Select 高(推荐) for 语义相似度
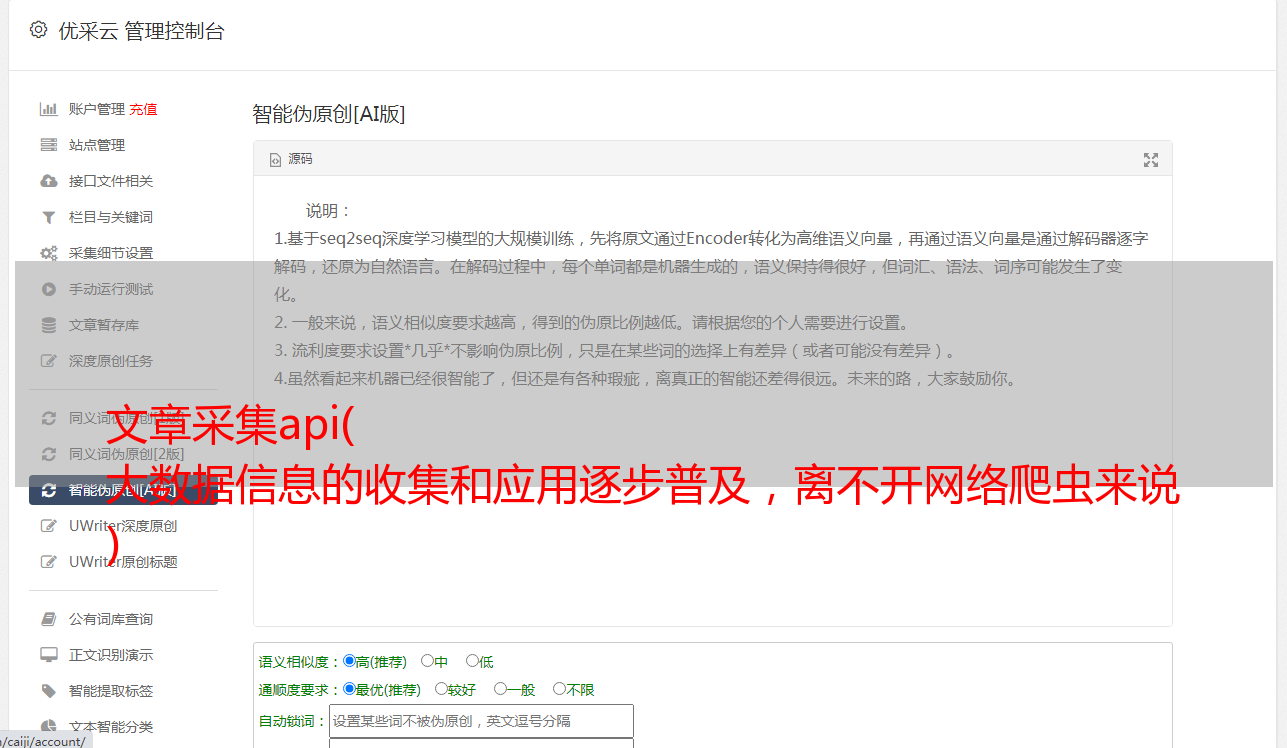 coord(349,661)
